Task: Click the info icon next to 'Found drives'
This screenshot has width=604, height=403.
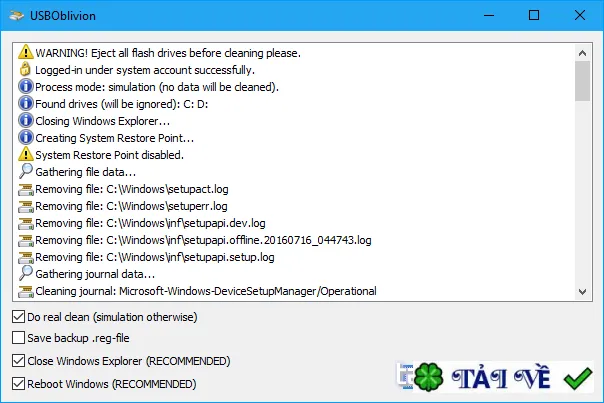Action: [26, 103]
